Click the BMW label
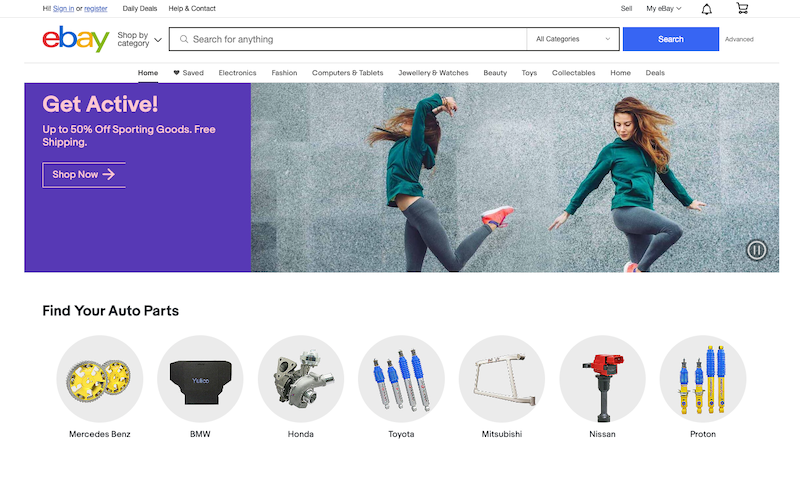The height and width of the screenshot is (479, 800). (200, 434)
